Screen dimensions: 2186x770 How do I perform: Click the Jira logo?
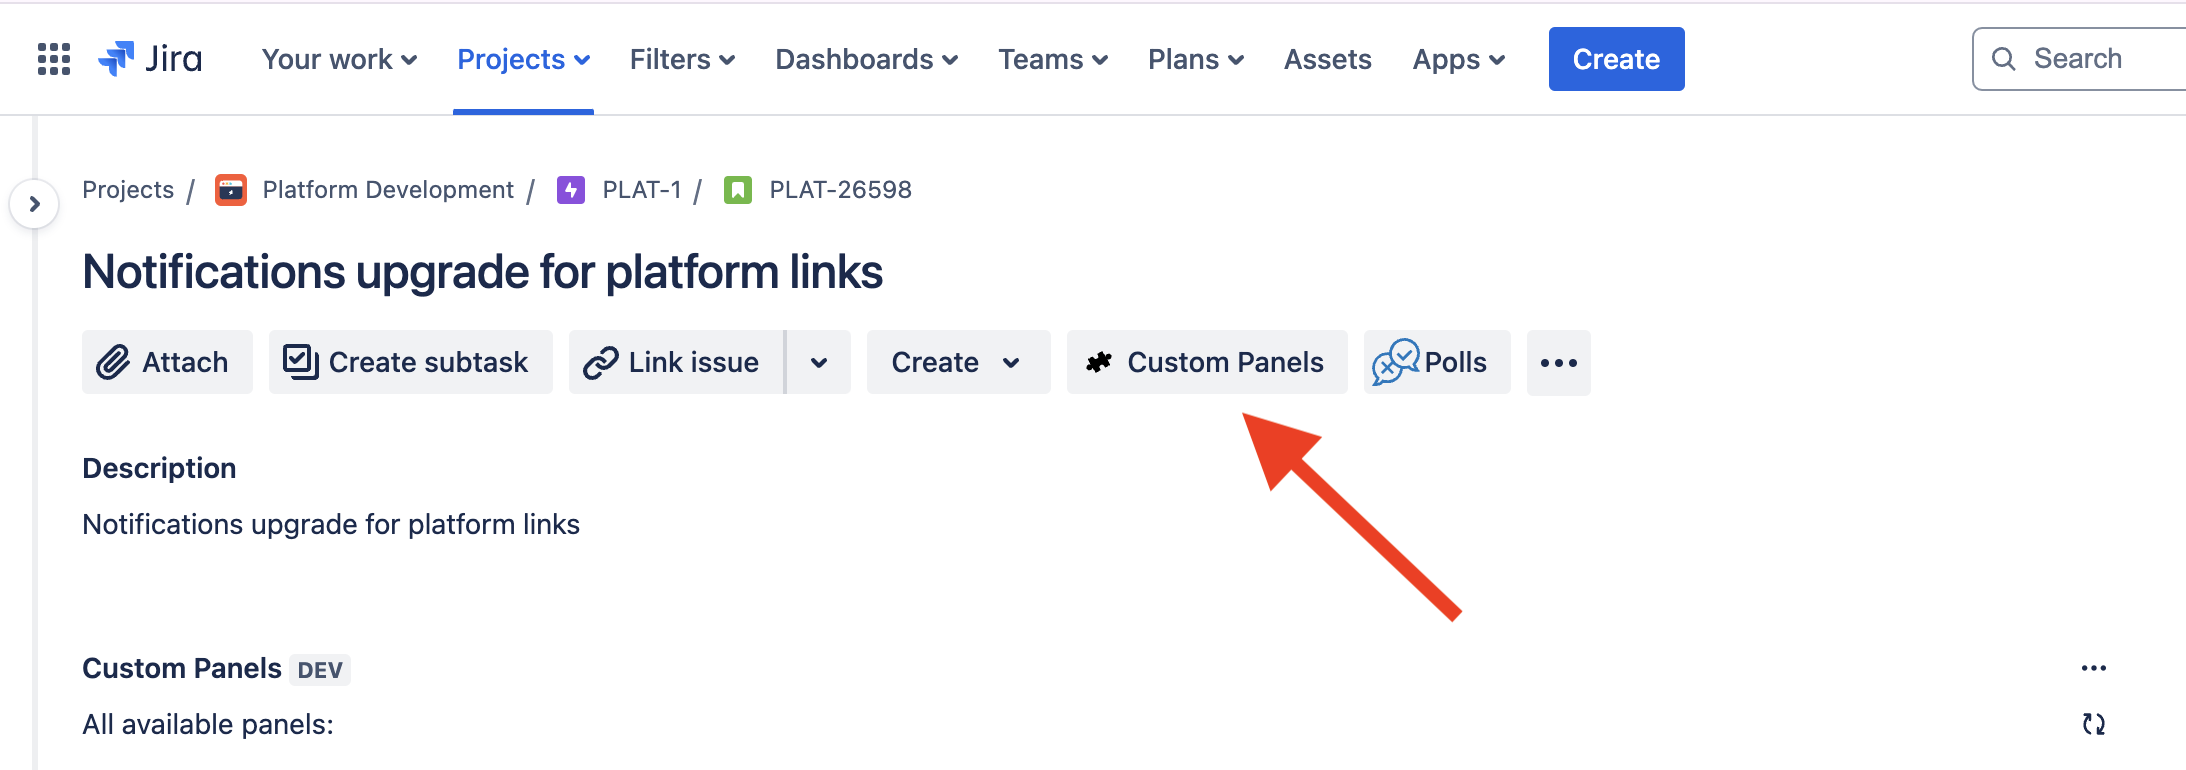coord(151,59)
